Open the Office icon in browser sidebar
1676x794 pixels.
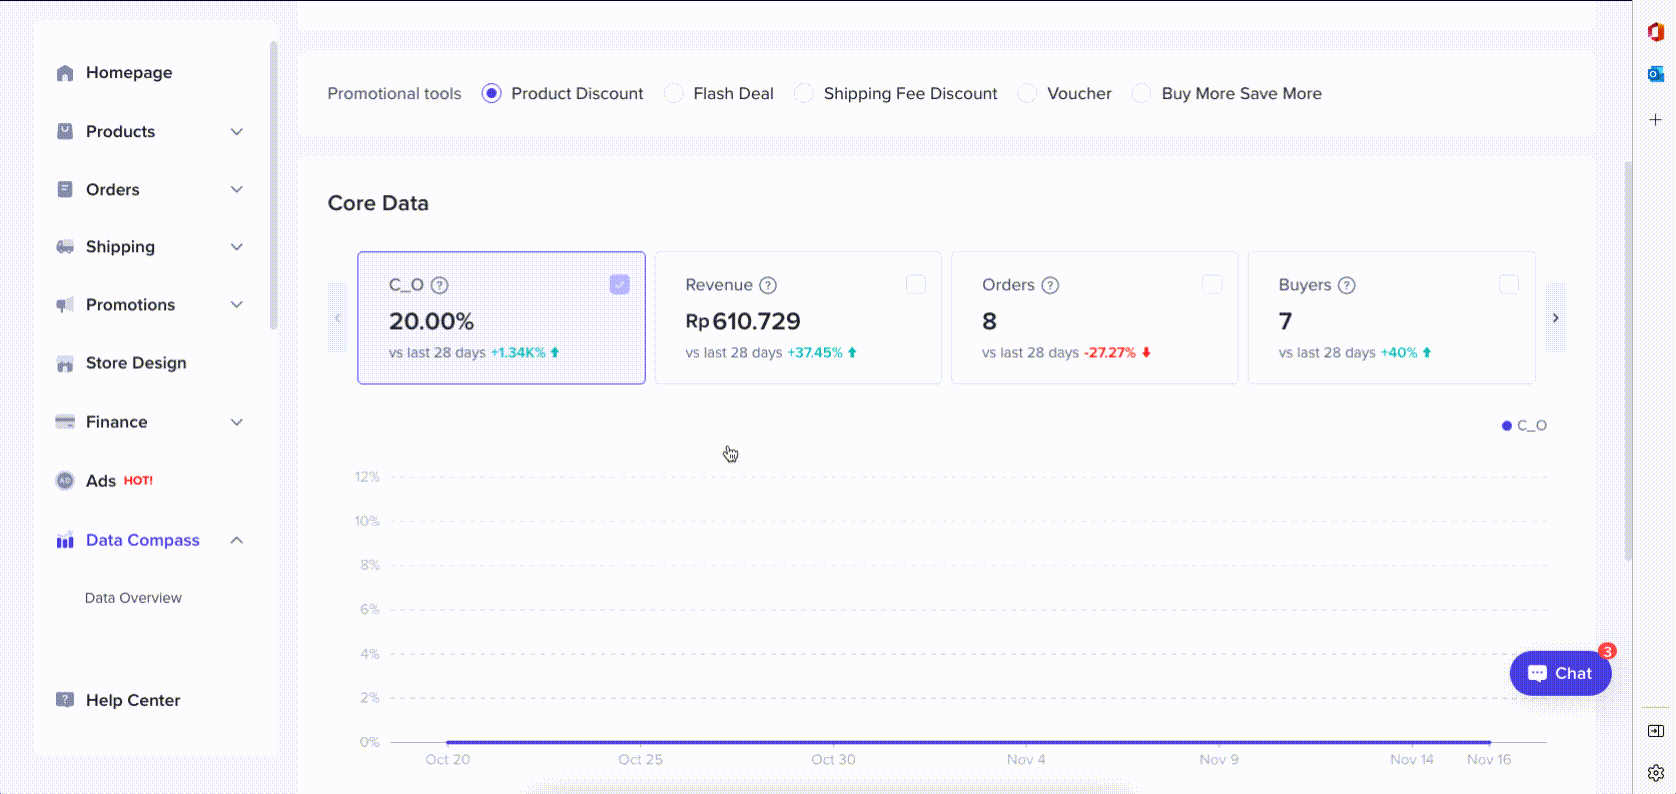(1655, 32)
